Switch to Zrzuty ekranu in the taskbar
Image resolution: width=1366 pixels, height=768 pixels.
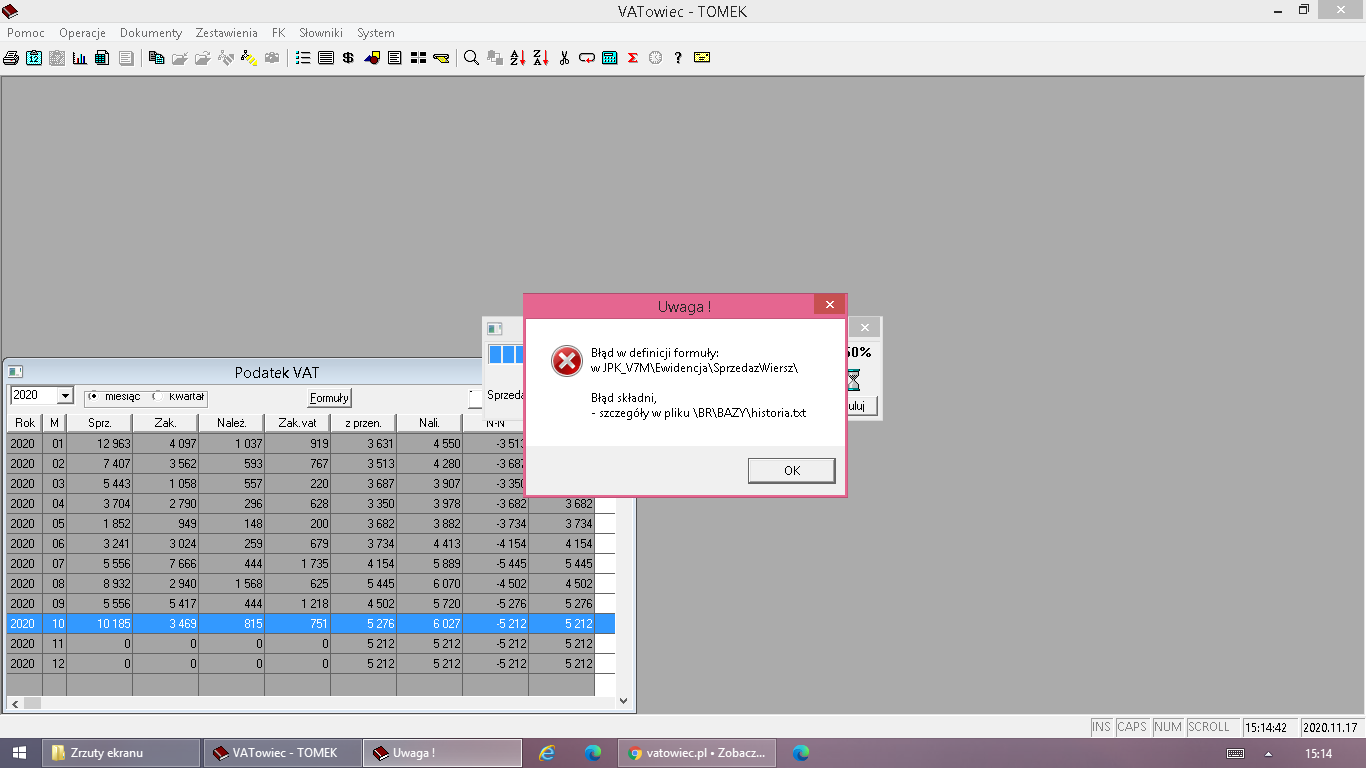120,753
